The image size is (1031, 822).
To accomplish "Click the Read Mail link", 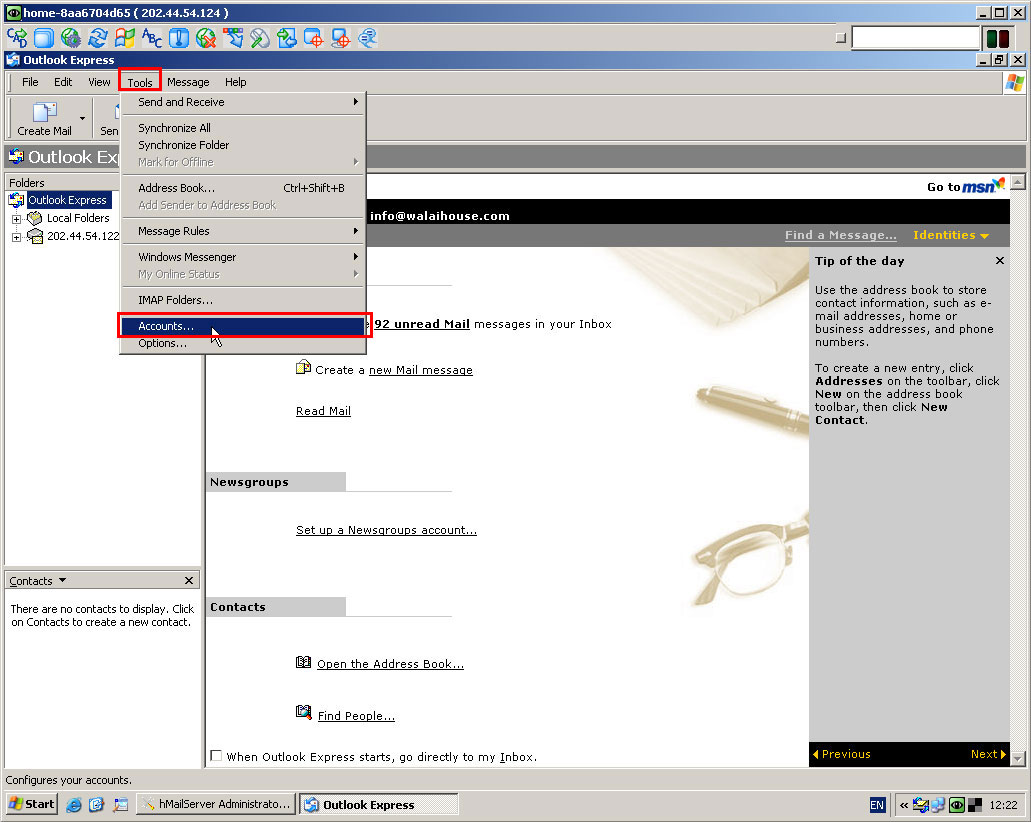I will 324,411.
